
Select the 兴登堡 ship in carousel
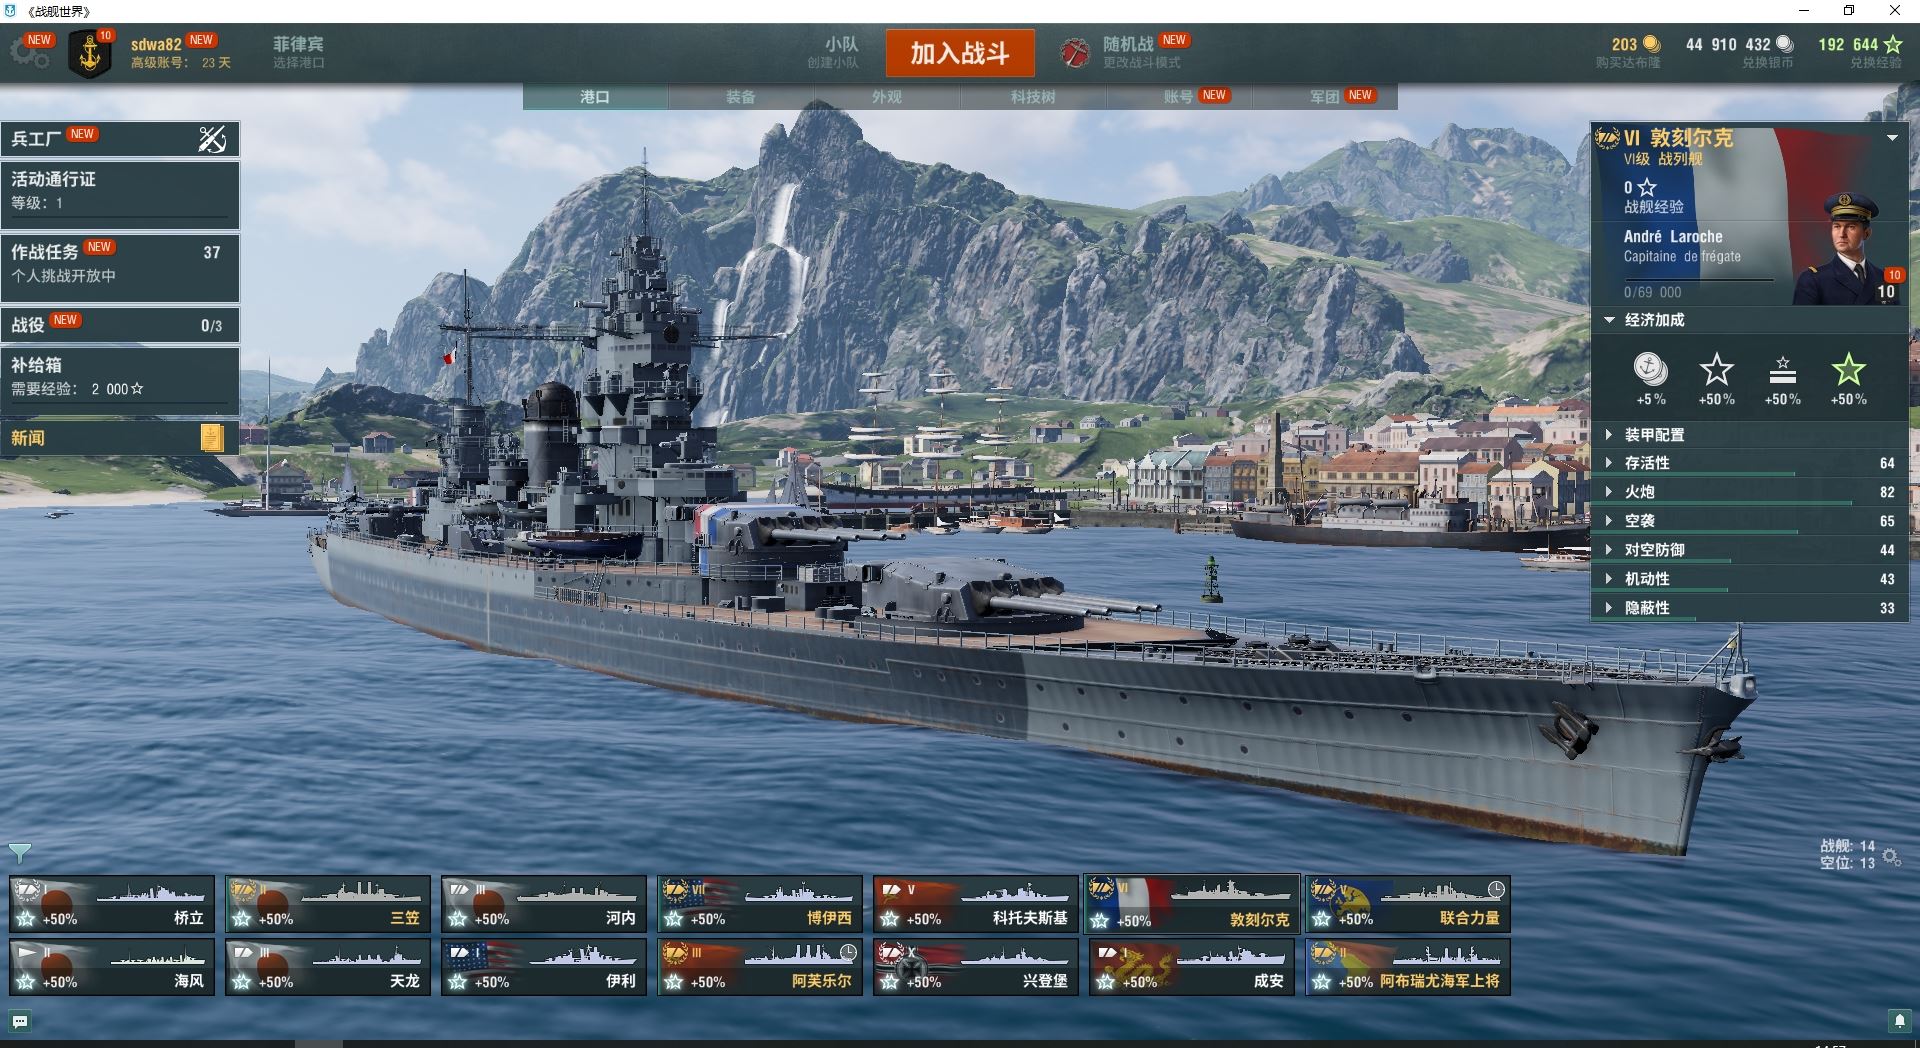(976, 967)
